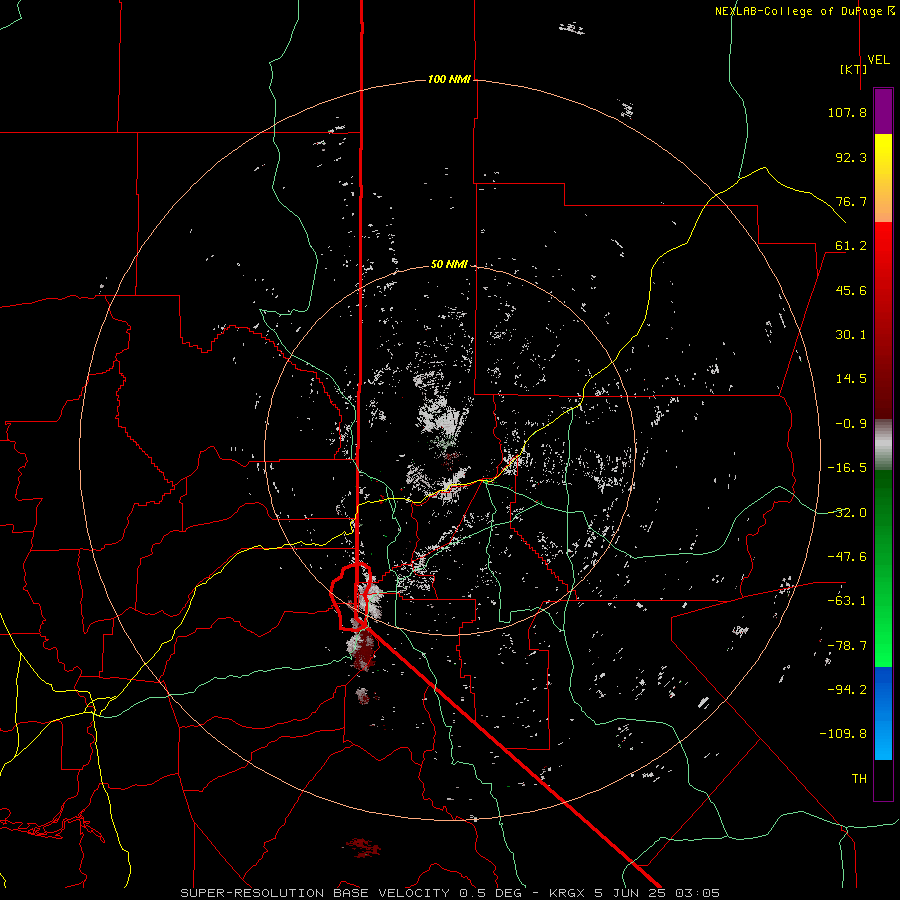Click the -32.0 velocity scale value
This screenshot has width=900, height=900.
pos(847,513)
